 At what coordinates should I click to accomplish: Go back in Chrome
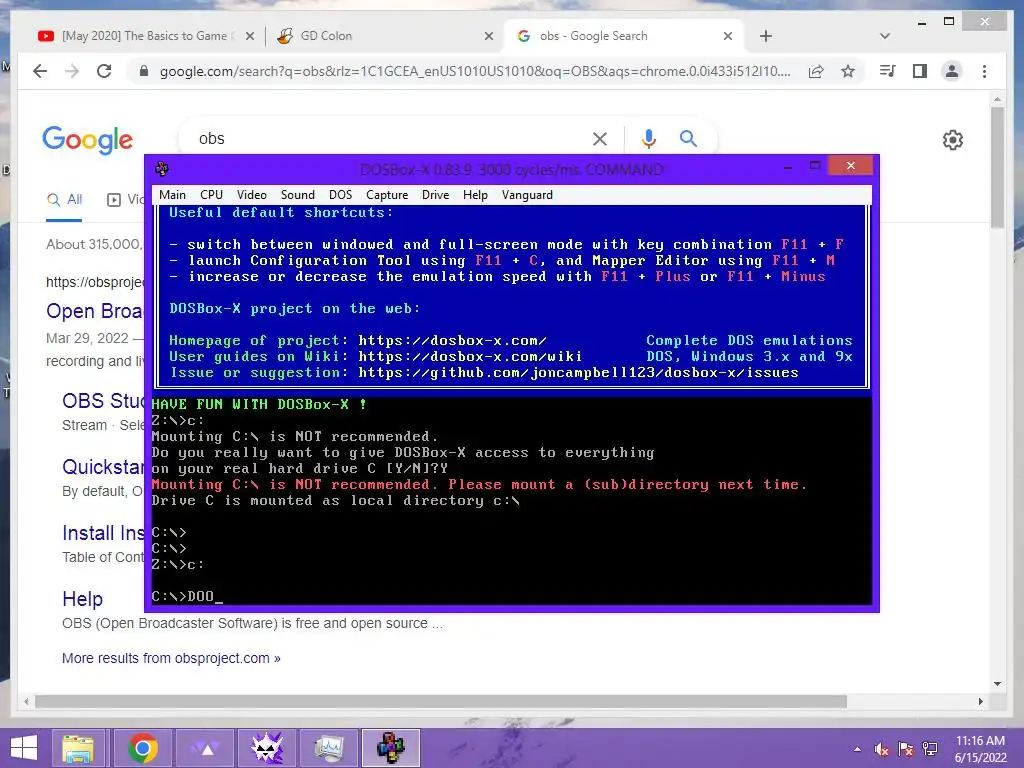click(x=40, y=71)
